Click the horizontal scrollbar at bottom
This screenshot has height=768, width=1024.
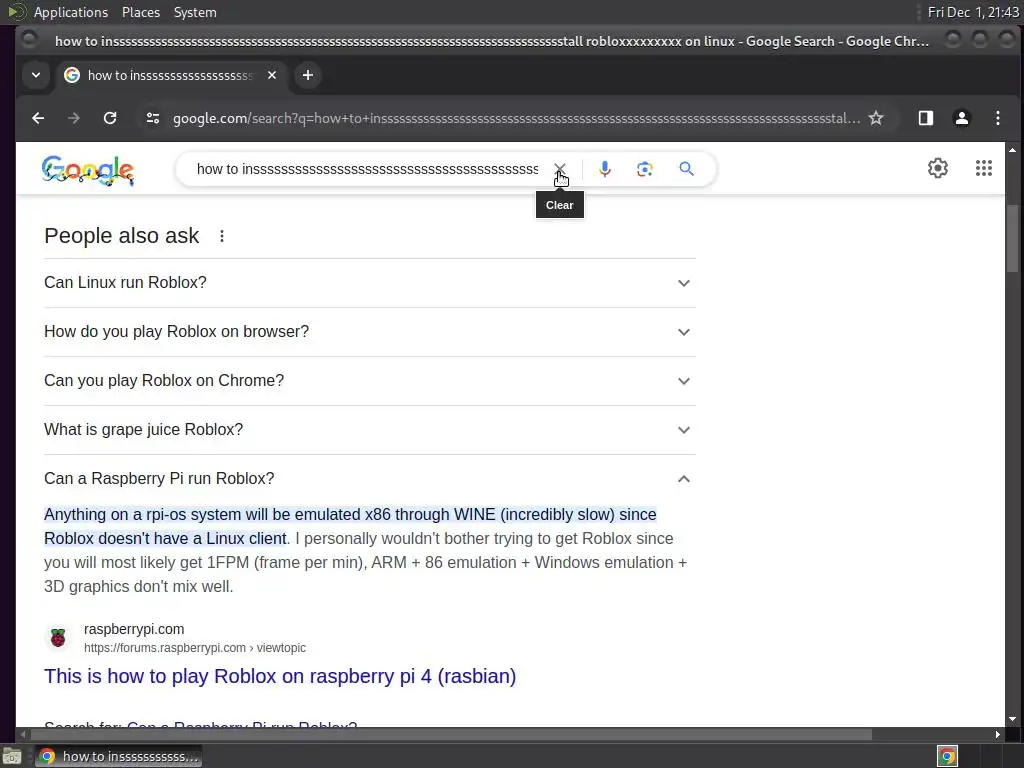451,735
